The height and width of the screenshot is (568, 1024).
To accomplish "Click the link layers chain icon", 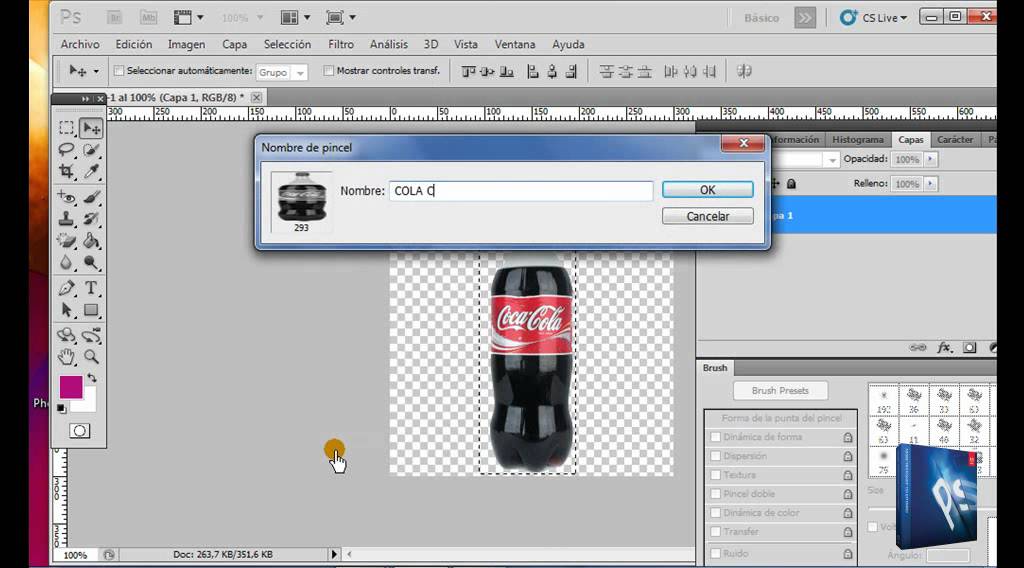I will [x=918, y=347].
